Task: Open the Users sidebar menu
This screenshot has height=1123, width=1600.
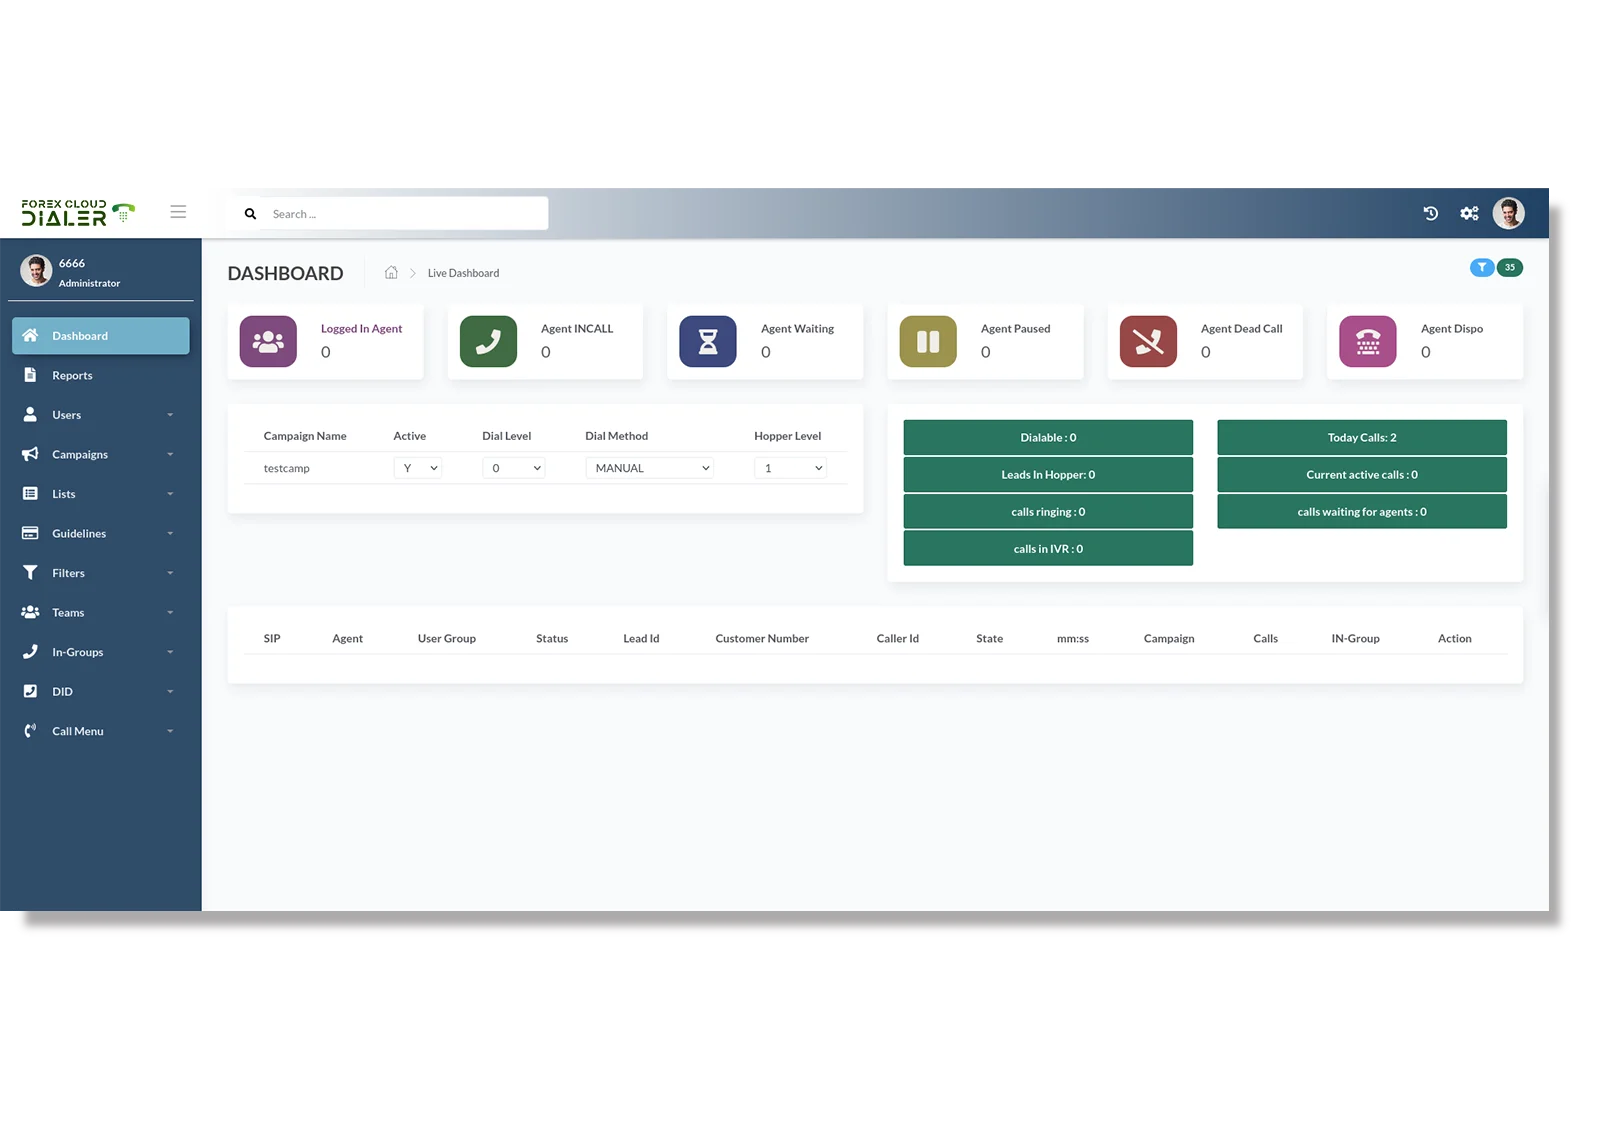Action: pyautogui.click(x=66, y=414)
